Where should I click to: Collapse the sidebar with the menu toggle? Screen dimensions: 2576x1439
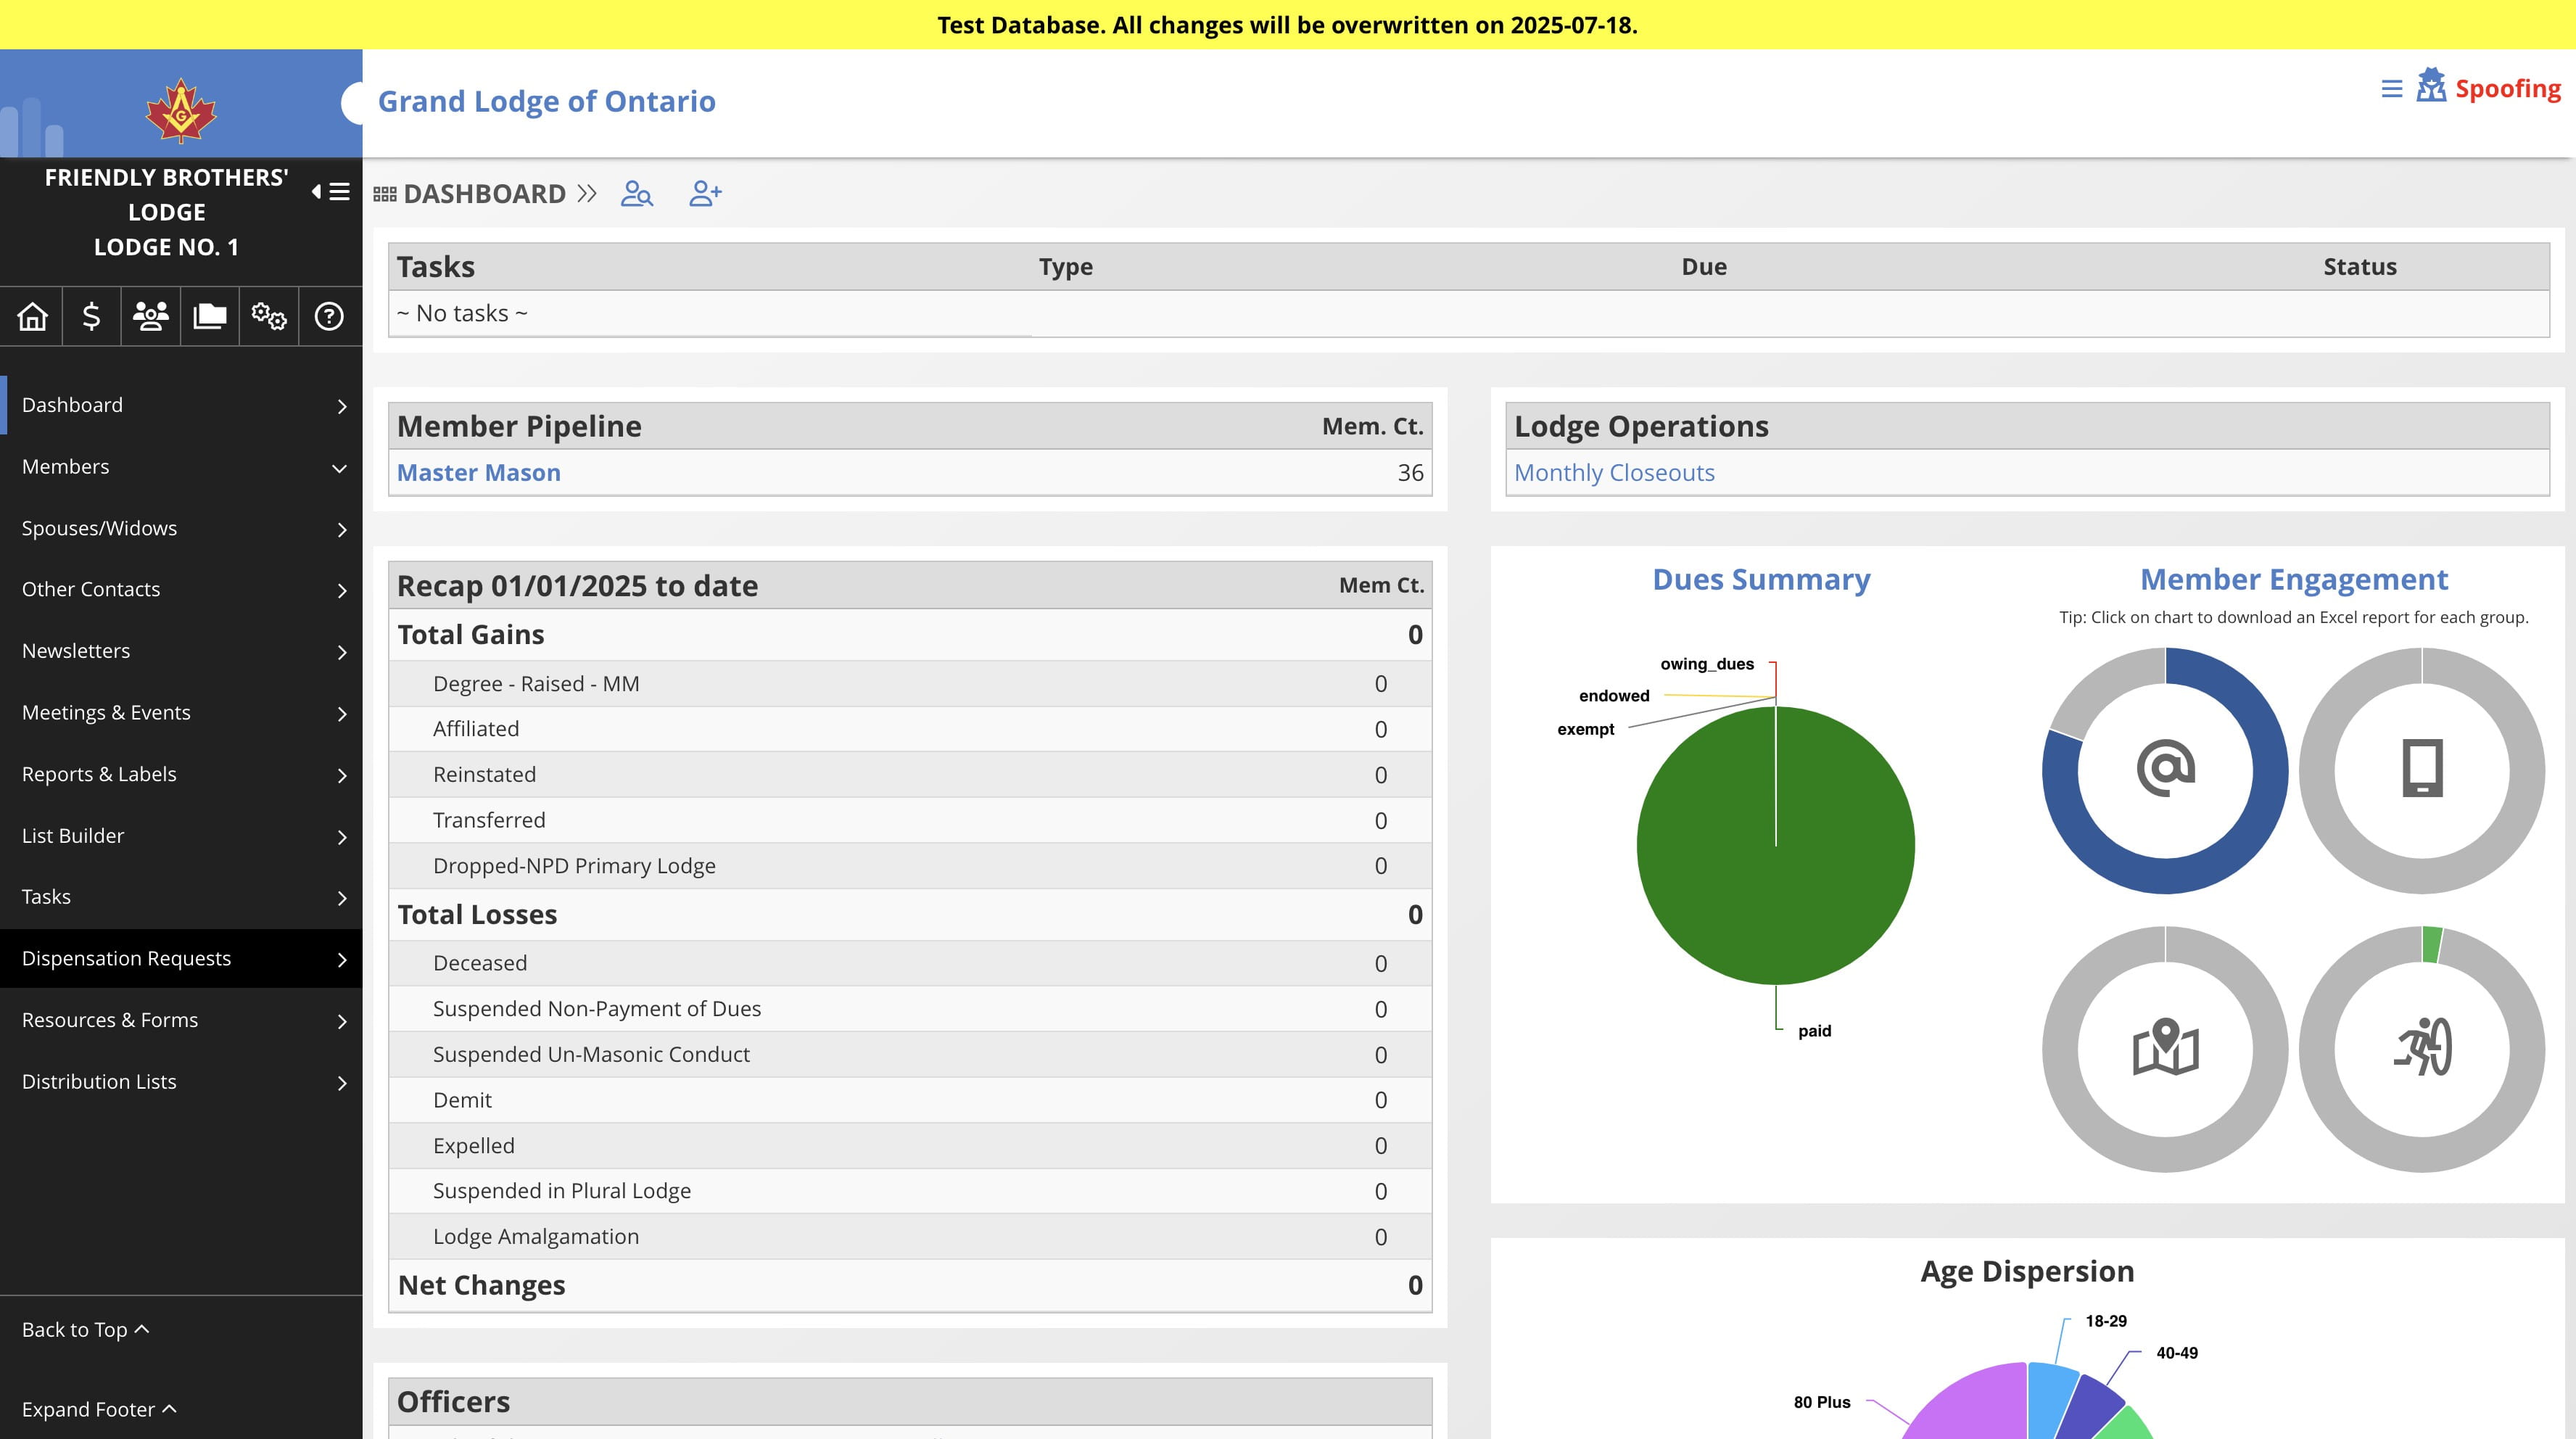(330, 191)
